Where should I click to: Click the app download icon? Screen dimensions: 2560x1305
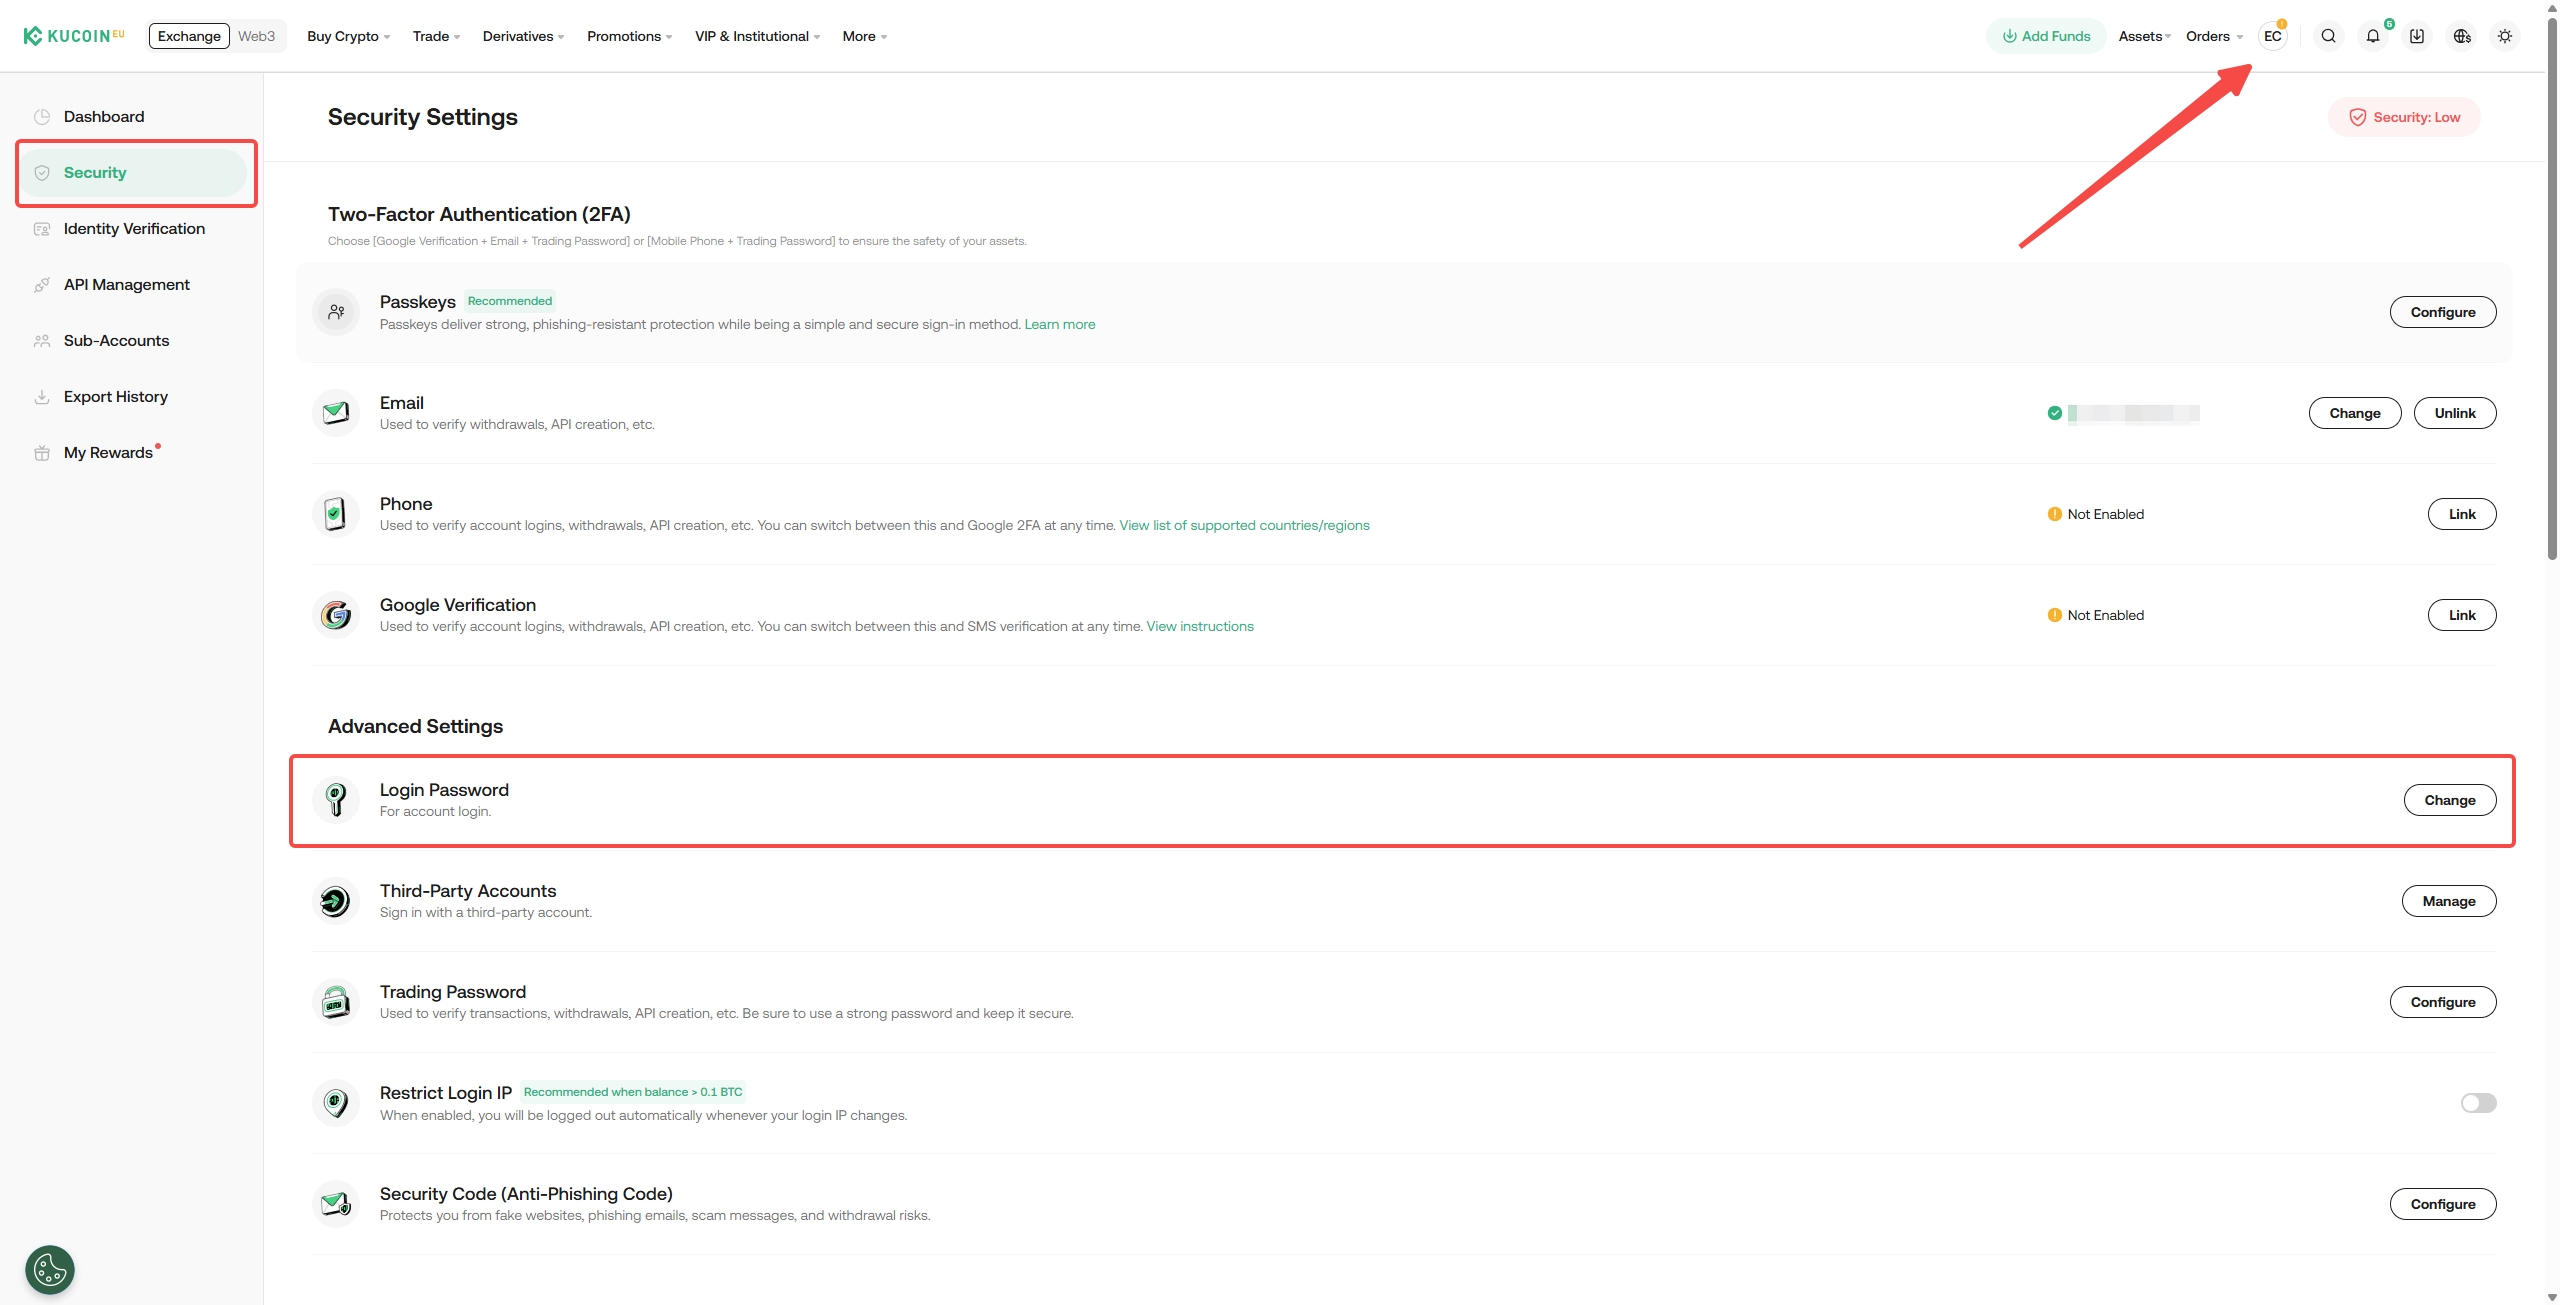[2416, 36]
